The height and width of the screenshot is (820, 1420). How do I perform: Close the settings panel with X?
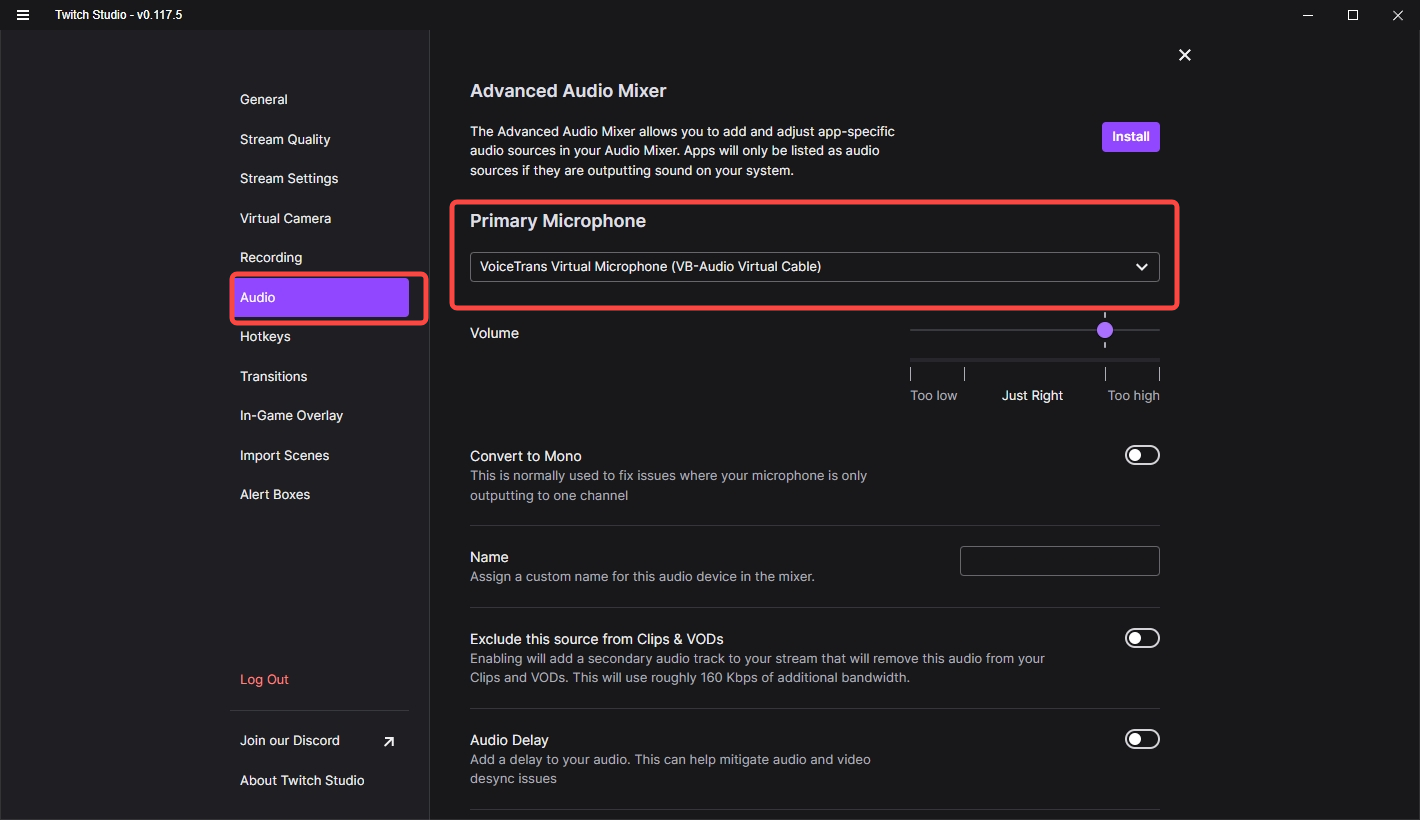1184,55
